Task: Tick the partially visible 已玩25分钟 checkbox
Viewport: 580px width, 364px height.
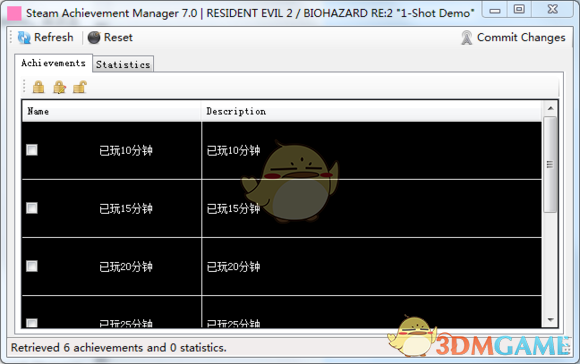Action: pyautogui.click(x=32, y=323)
